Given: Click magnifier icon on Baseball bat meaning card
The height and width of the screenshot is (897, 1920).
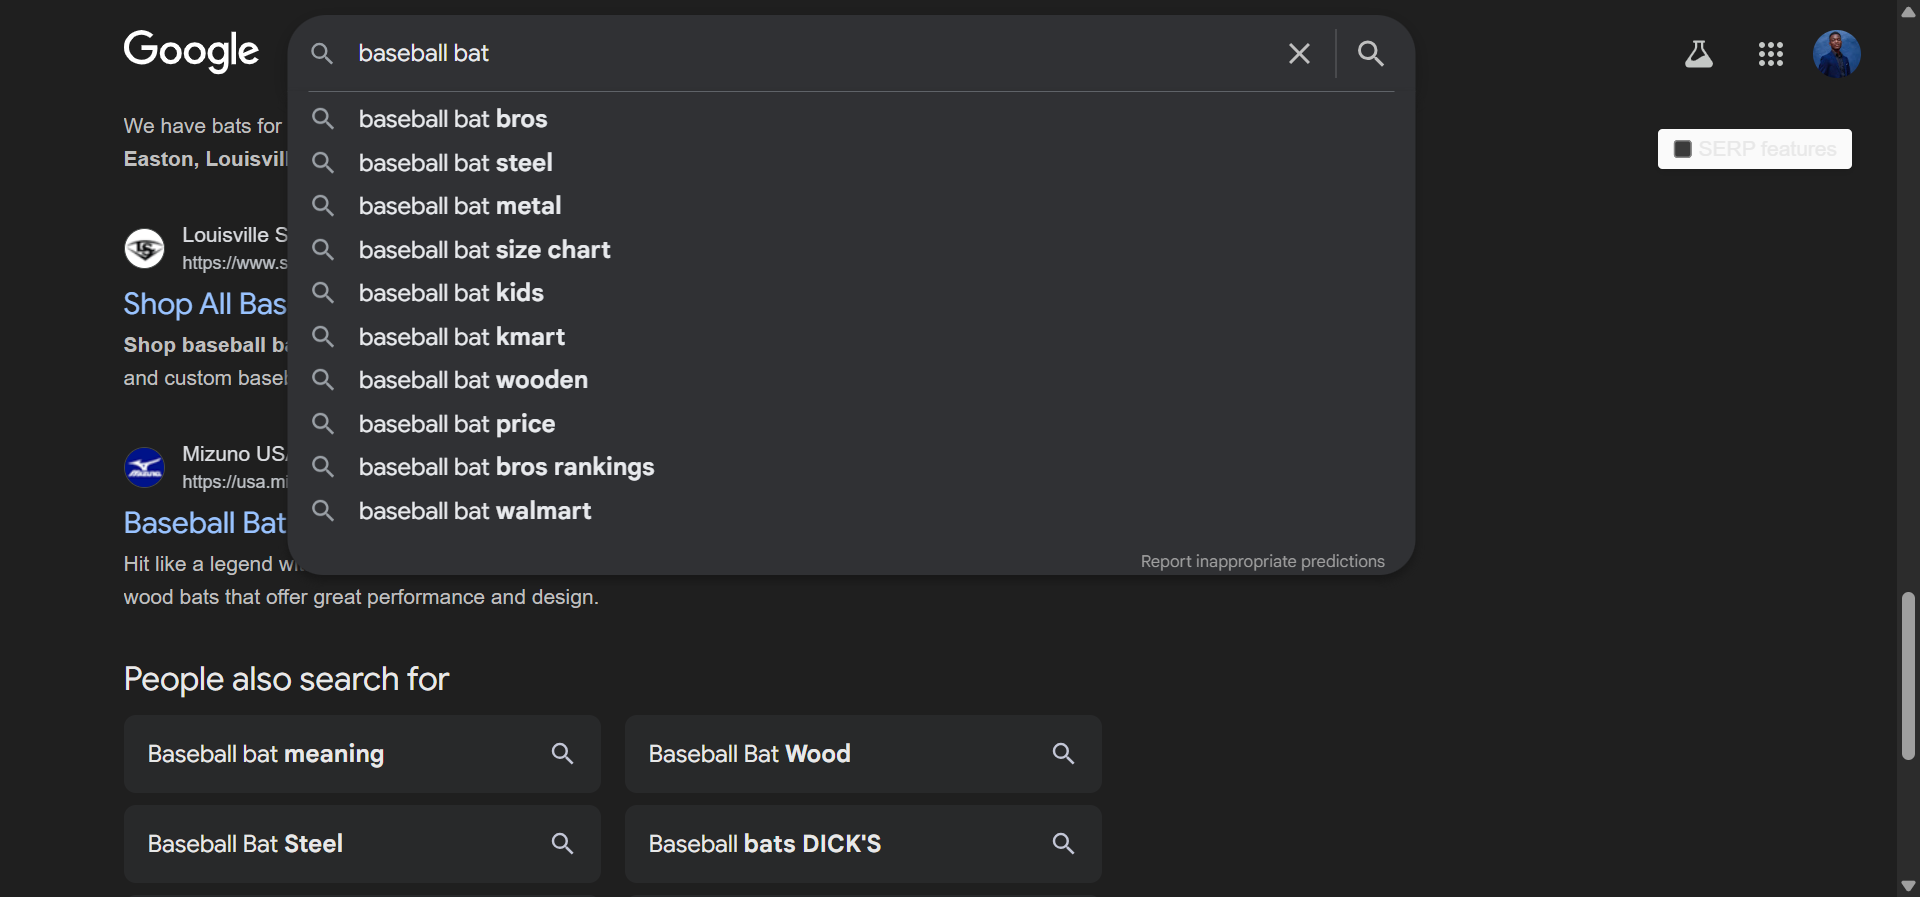Looking at the screenshot, I should coord(563,754).
